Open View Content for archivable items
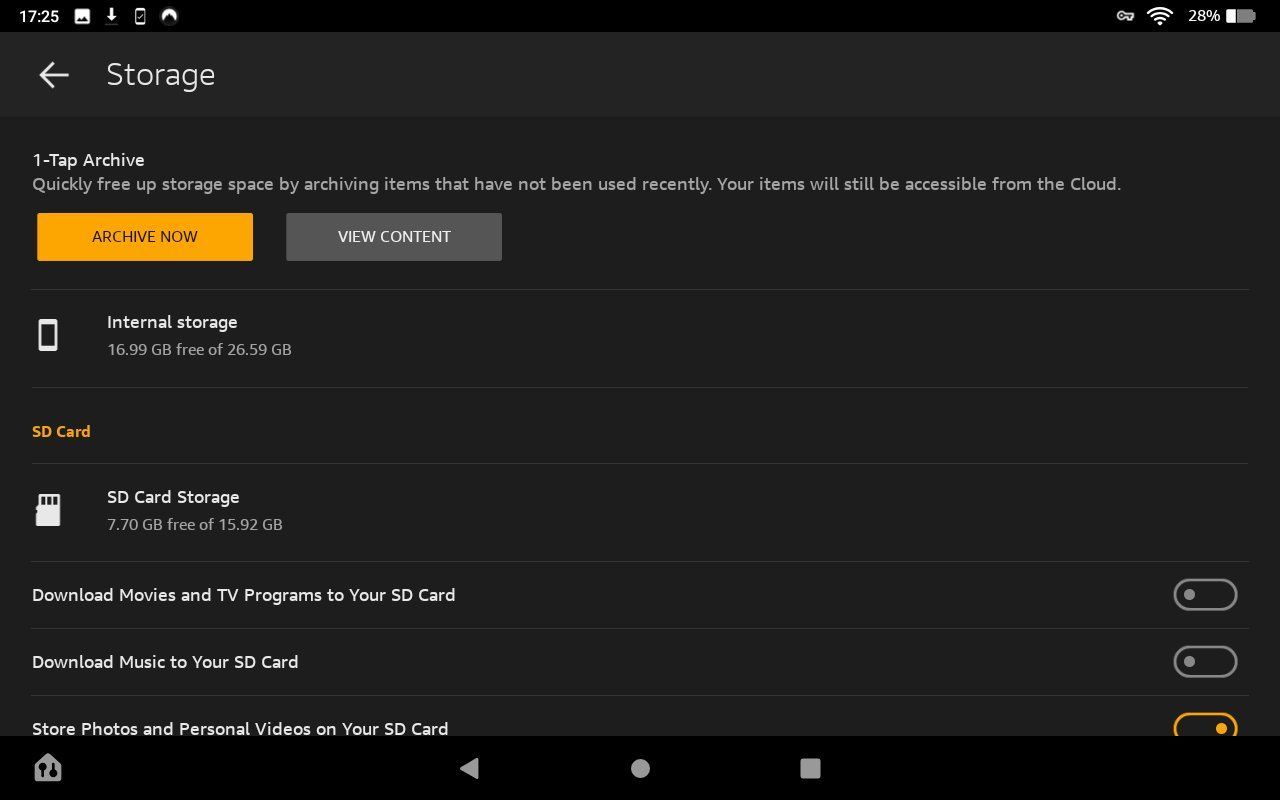The image size is (1280, 800). point(394,237)
